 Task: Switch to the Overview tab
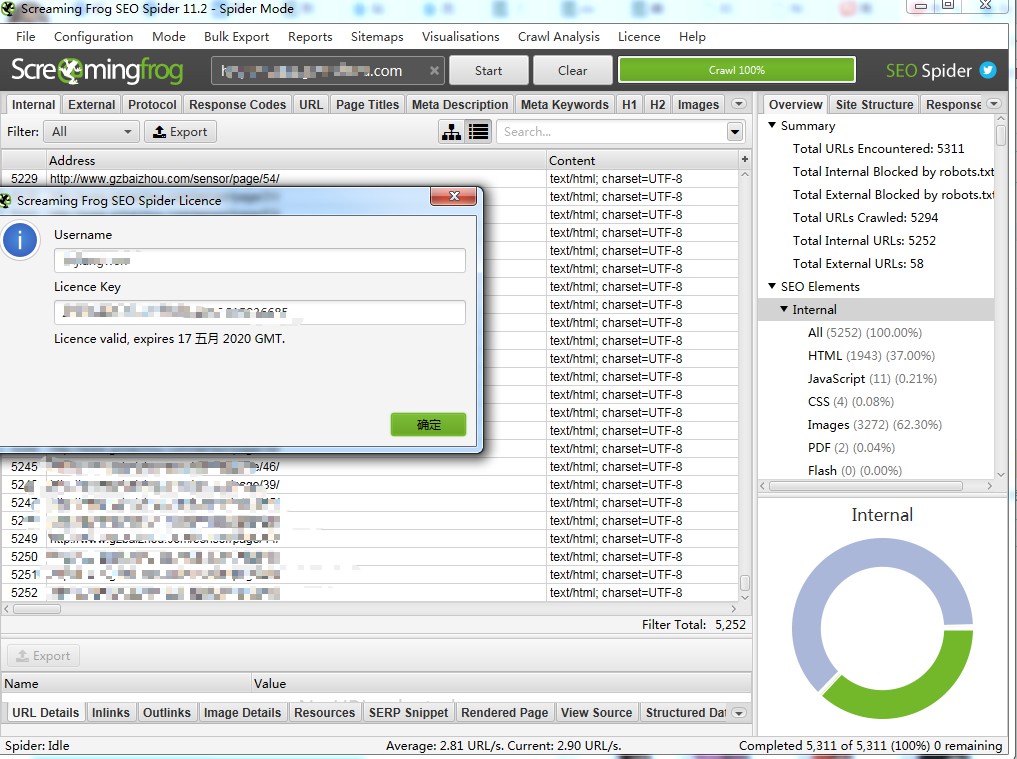[x=795, y=104]
